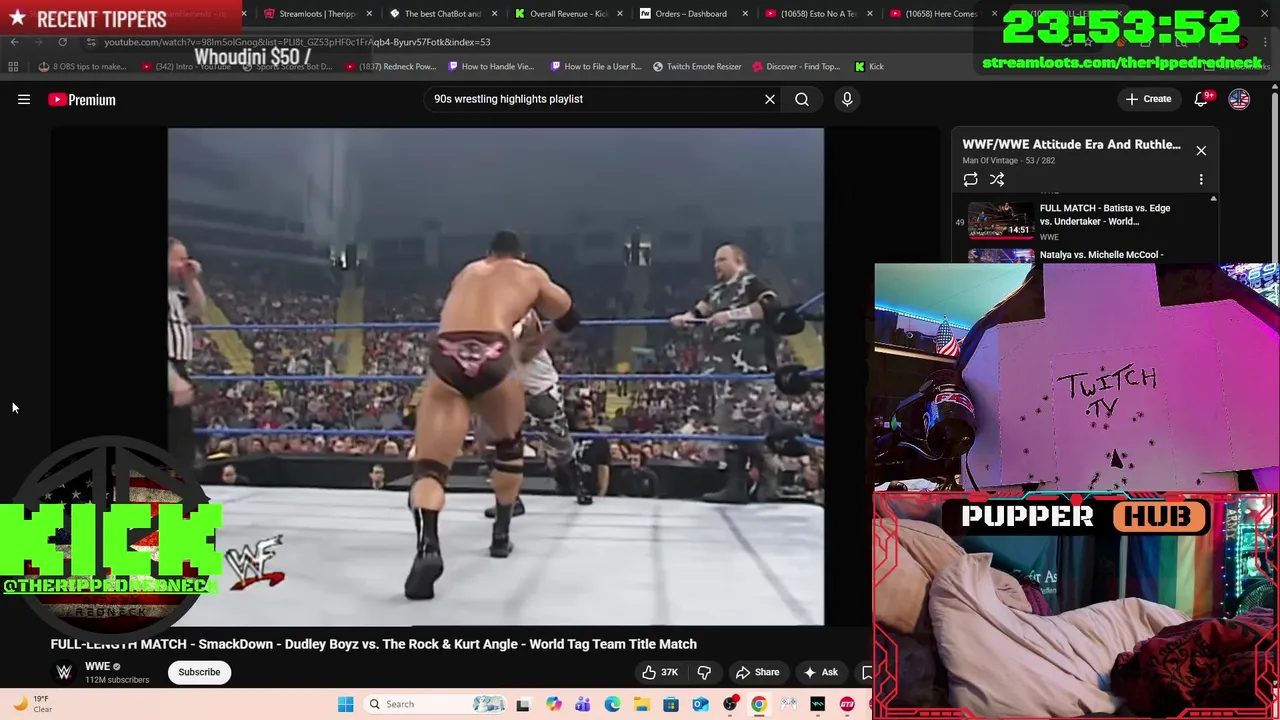
Task: Open File Explorer from the taskbar
Action: click(x=641, y=704)
